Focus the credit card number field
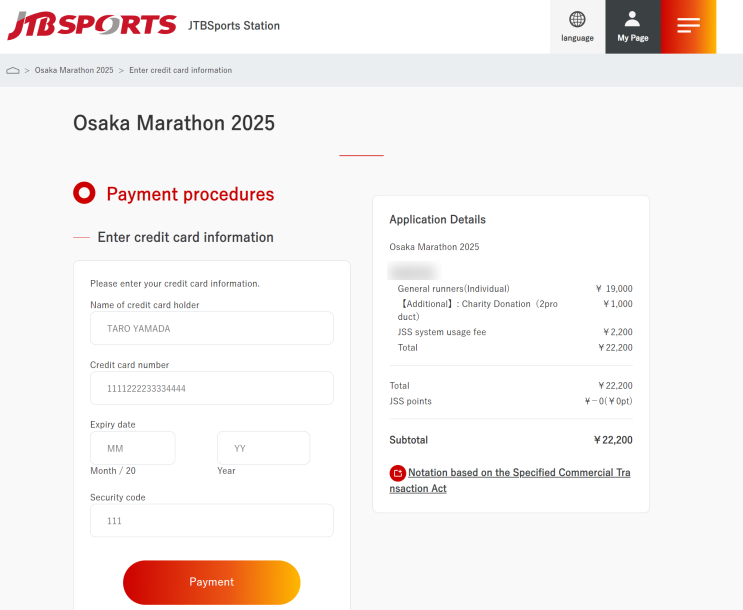Image resolution: width=743 pixels, height=610 pixels. [211, 388]
